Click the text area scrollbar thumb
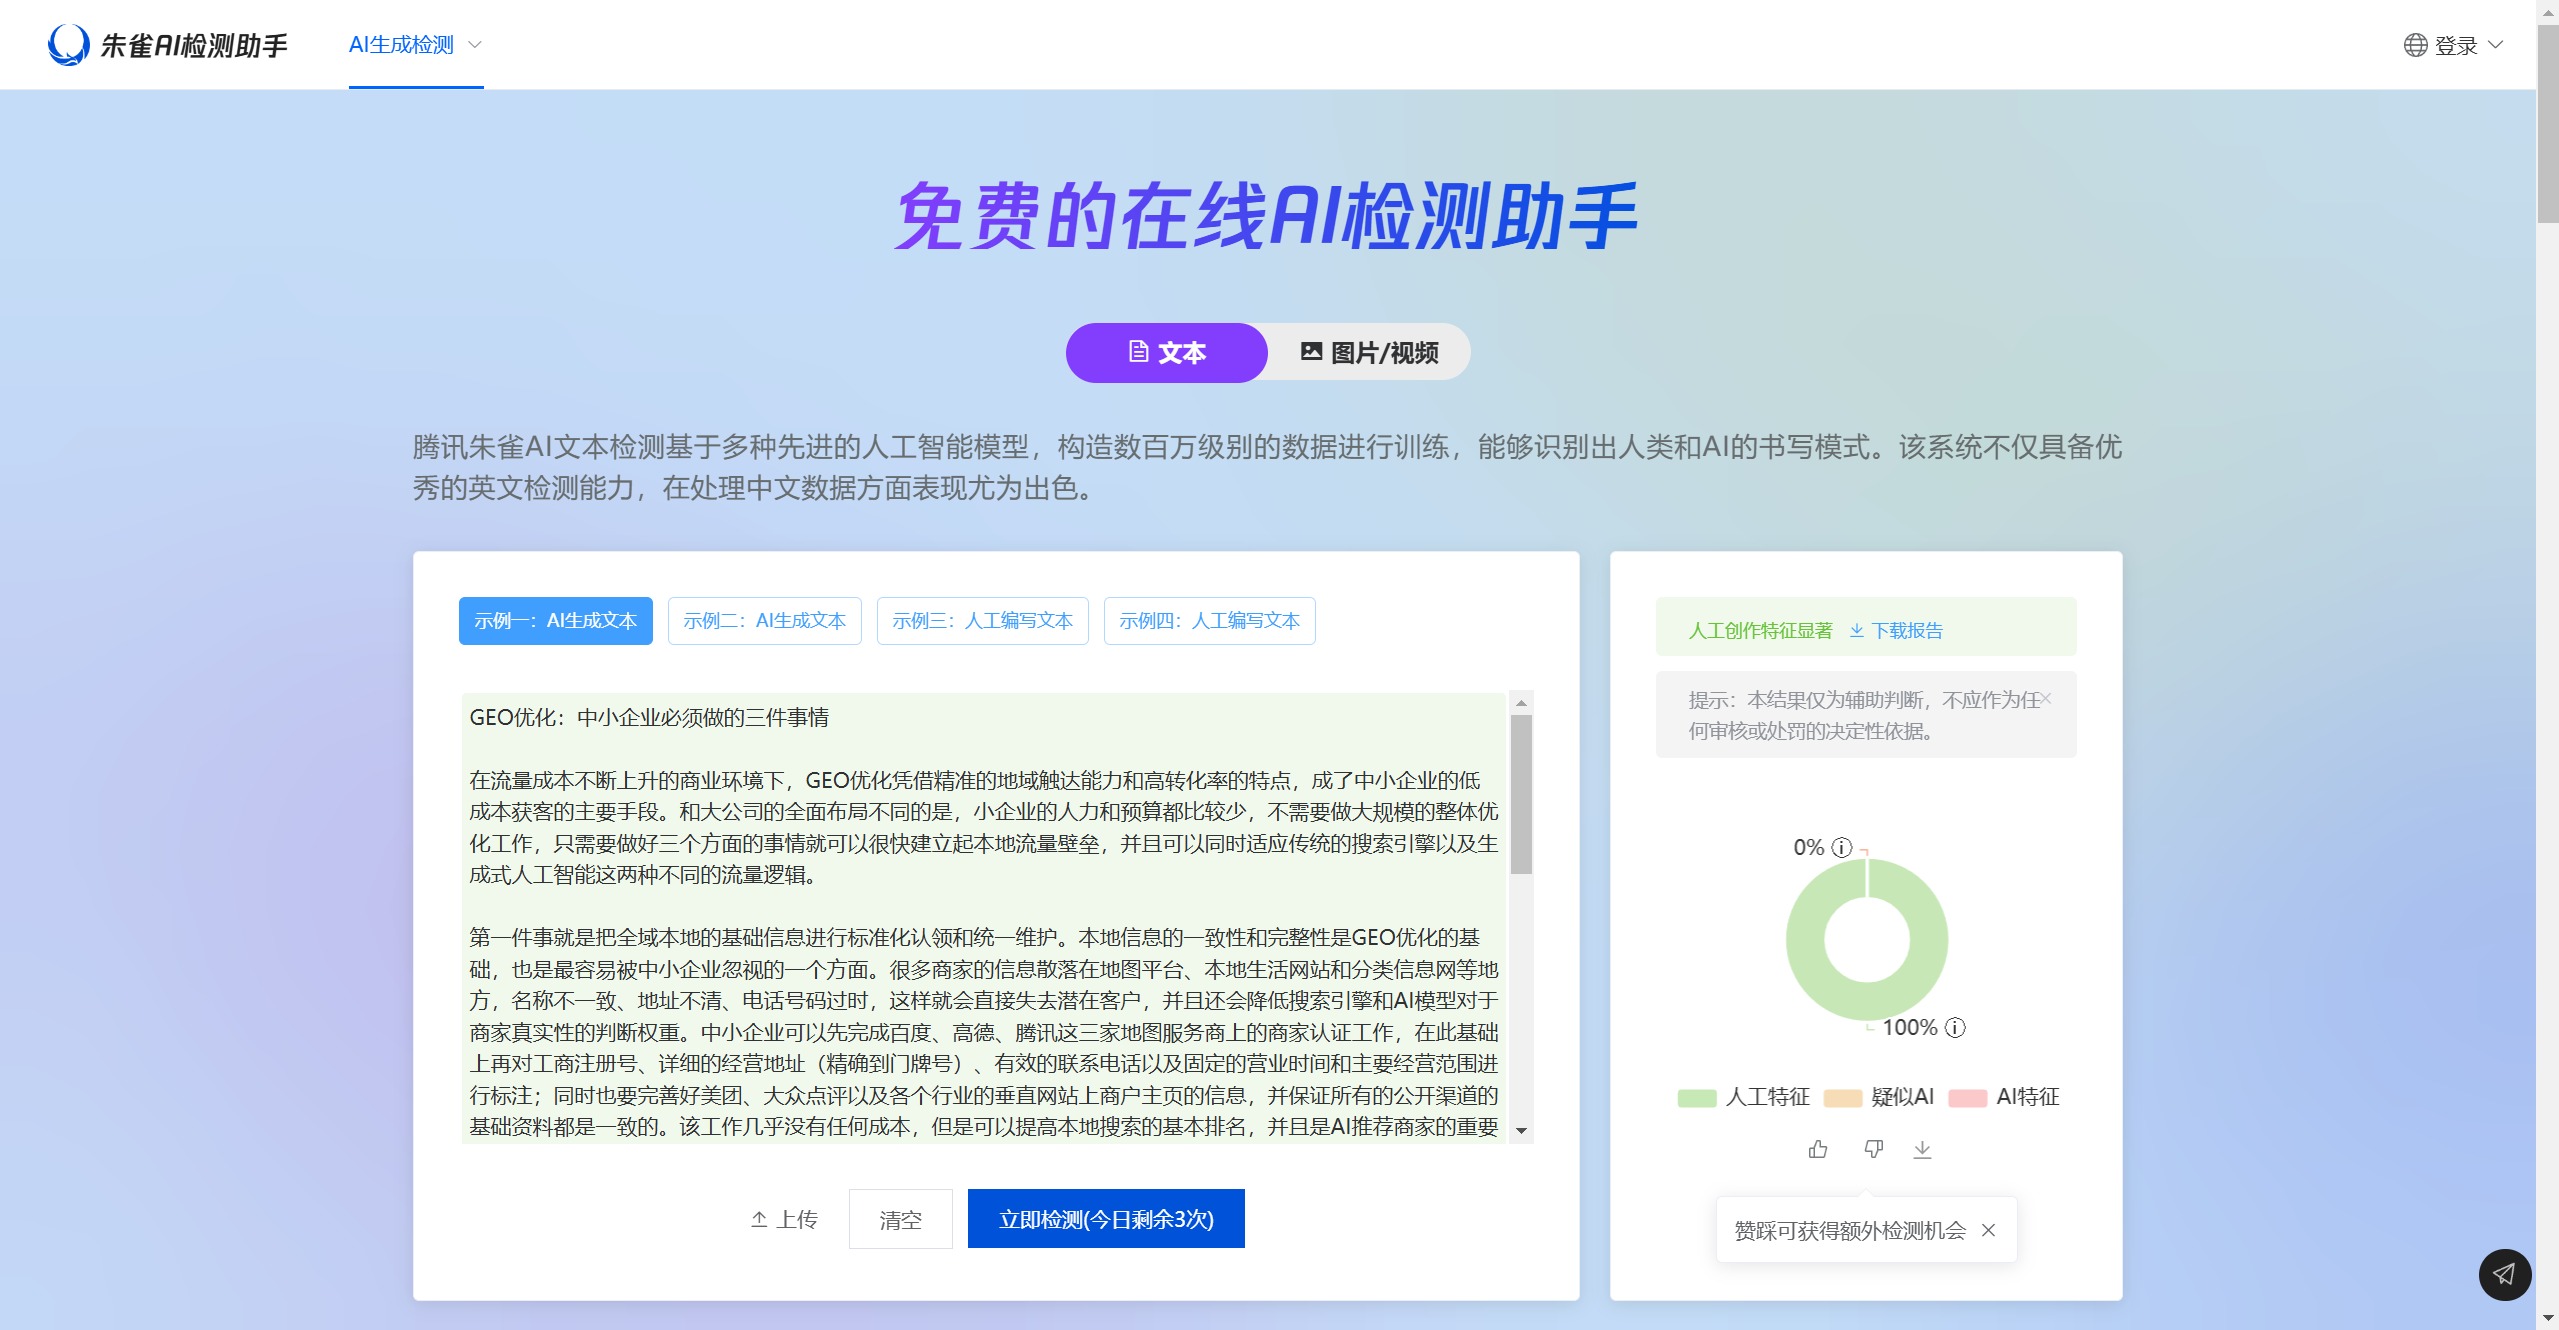This screenshot has height=1330, width=2559. [x=1521, y=794]
